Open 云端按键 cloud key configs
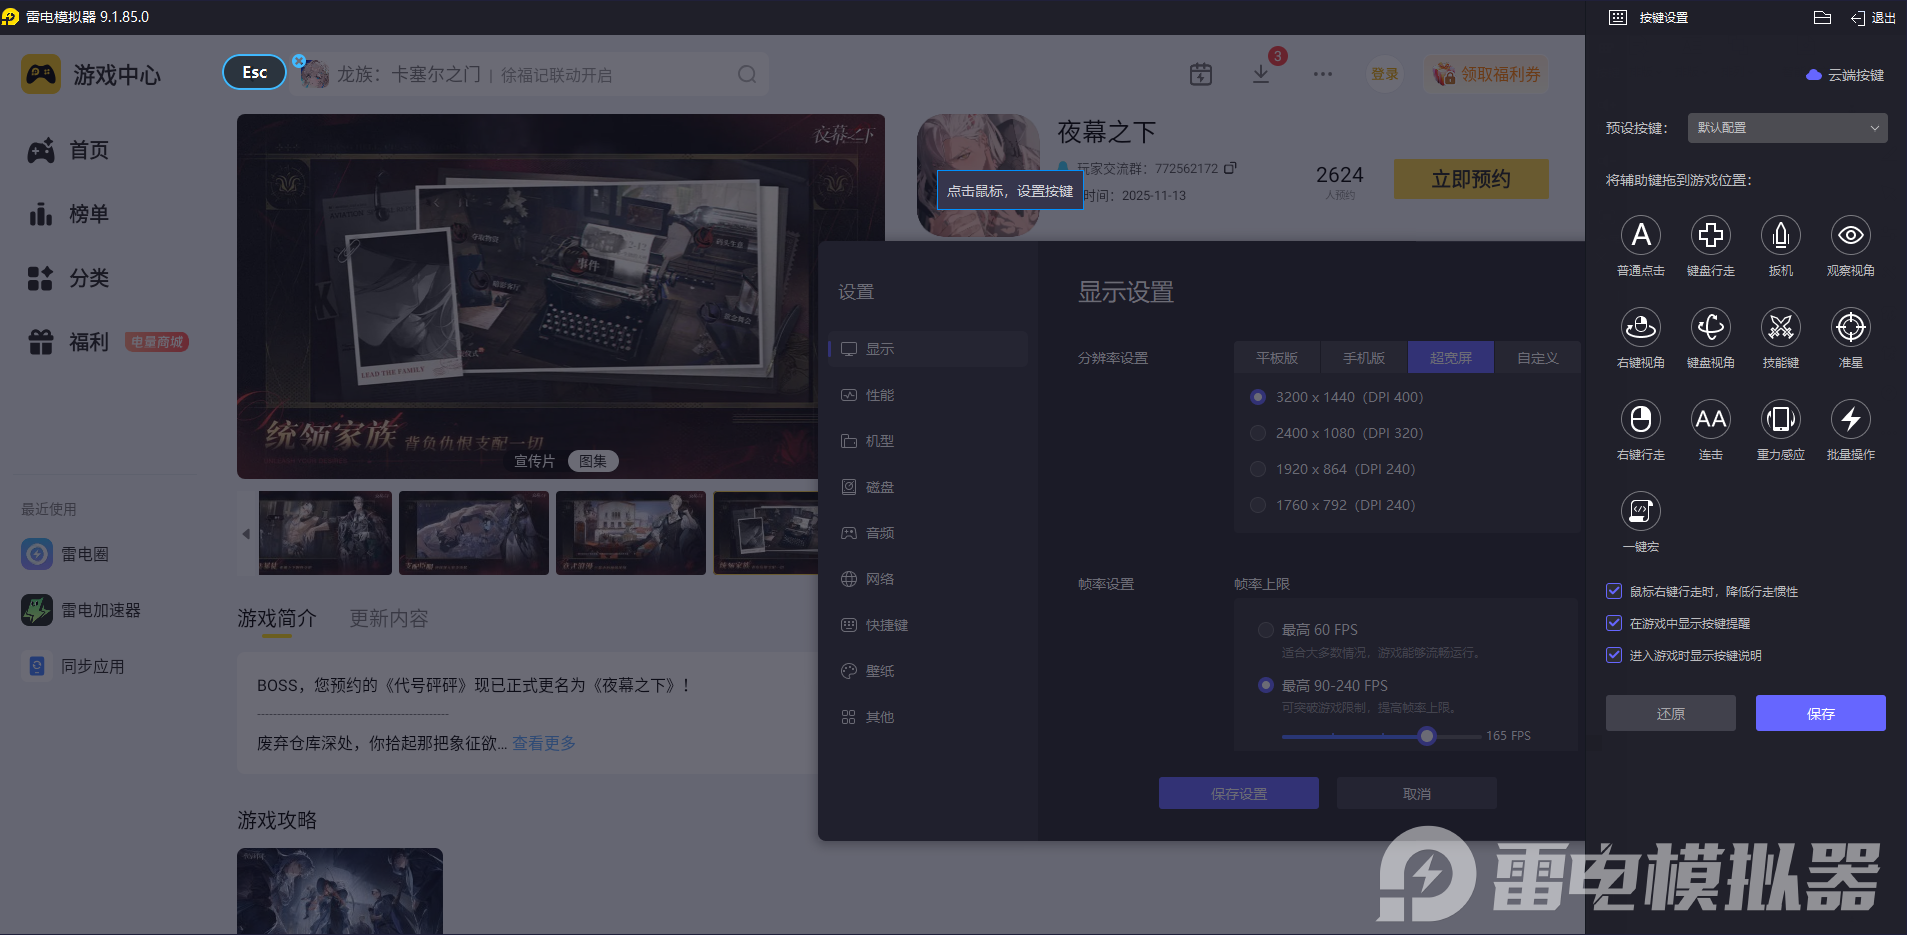 coord(1845,75)
